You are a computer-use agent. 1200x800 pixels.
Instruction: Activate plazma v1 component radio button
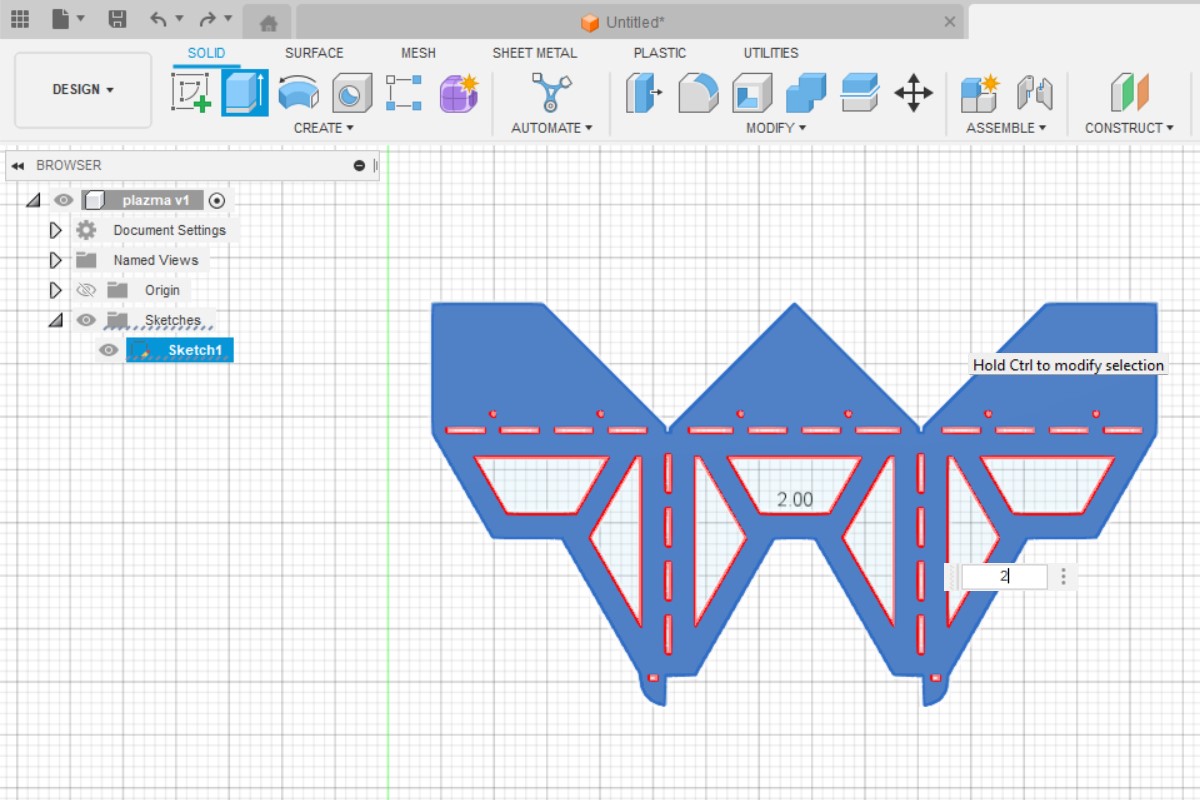tap(217, 201)
